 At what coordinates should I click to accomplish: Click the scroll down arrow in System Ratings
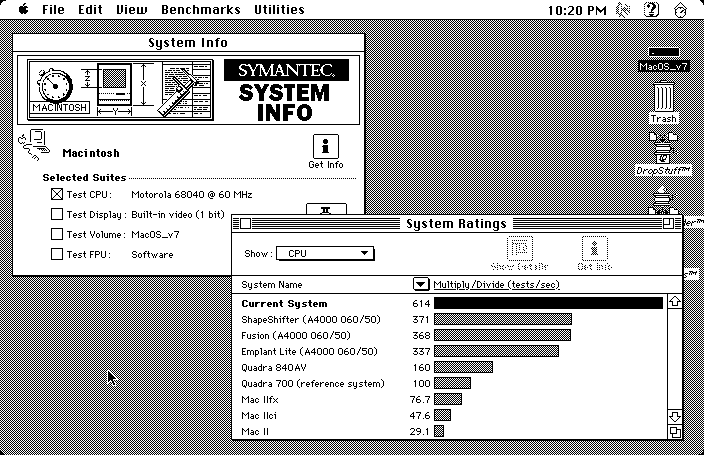click(675, 416)
